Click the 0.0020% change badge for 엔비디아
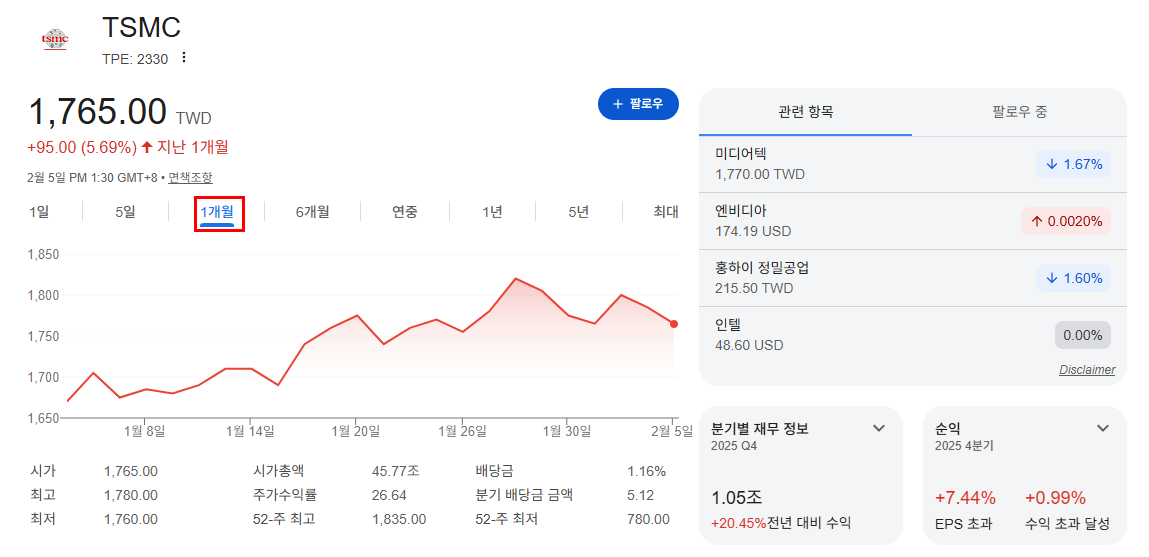This screenshot has width=1149, height=557. click(1066, 221)
